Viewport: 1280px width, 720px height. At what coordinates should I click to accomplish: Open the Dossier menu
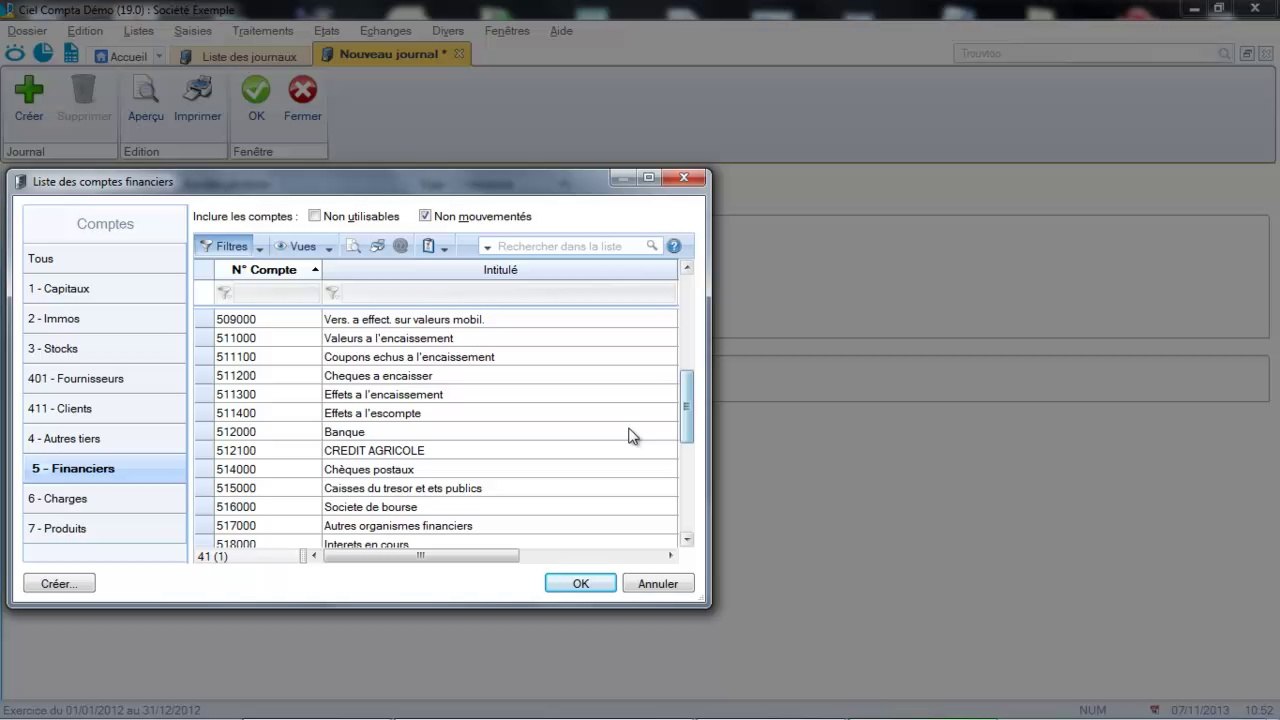click(x=27, y=31)
